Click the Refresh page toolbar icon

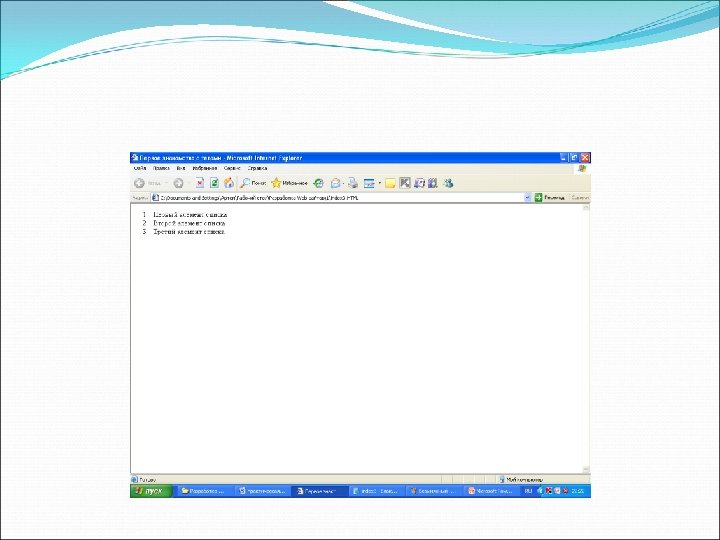click(214, 183)
